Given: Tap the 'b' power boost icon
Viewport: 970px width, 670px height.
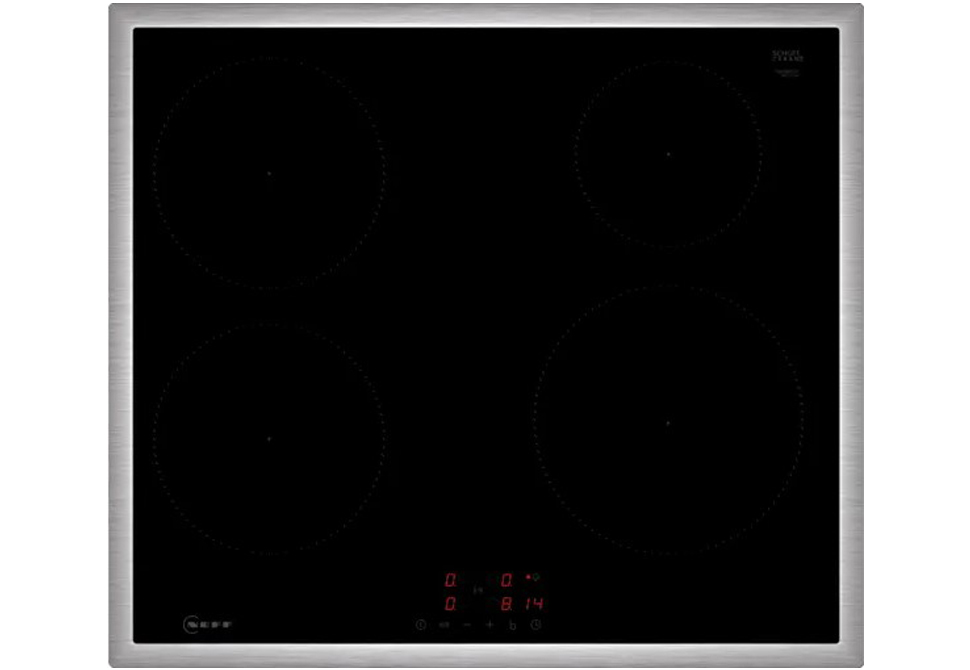Looking at the screenshot, I should (512, 625).
